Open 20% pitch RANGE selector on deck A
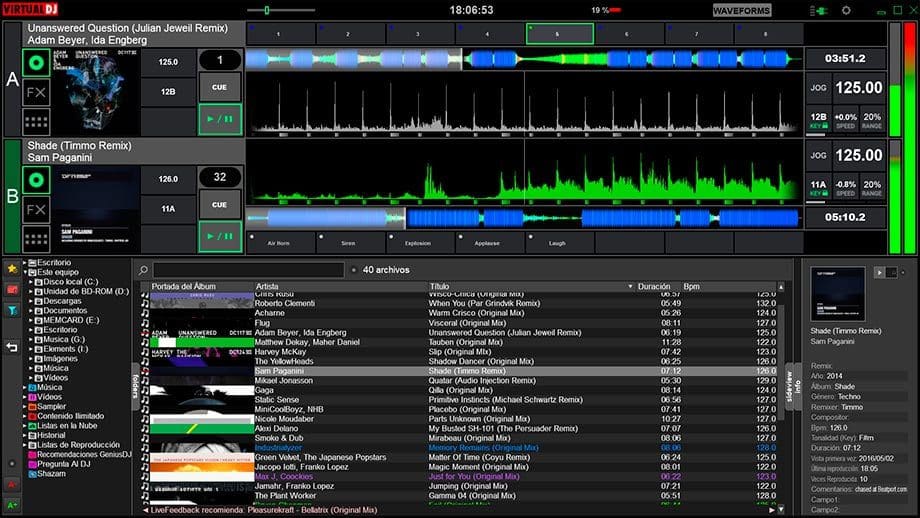 click(x=872, y=120)
